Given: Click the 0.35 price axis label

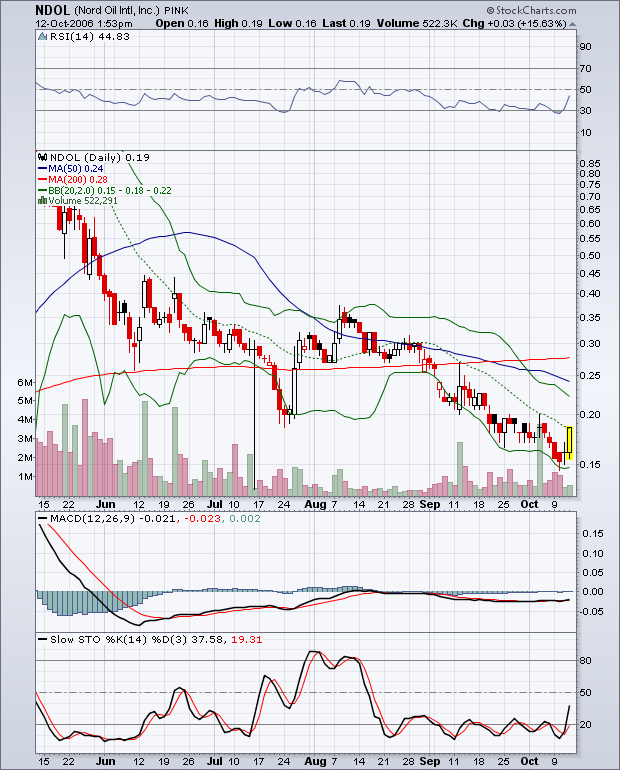Looking at the screenshot, I should (x=590, y=318).
